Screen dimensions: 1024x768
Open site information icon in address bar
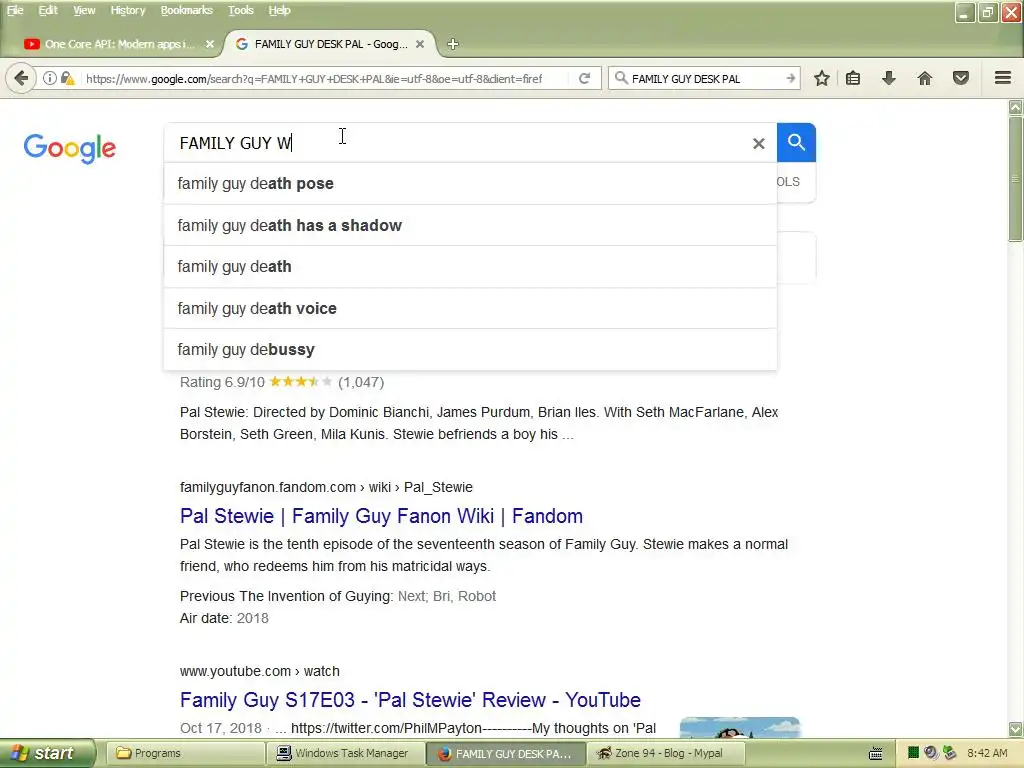coord(50,78)
